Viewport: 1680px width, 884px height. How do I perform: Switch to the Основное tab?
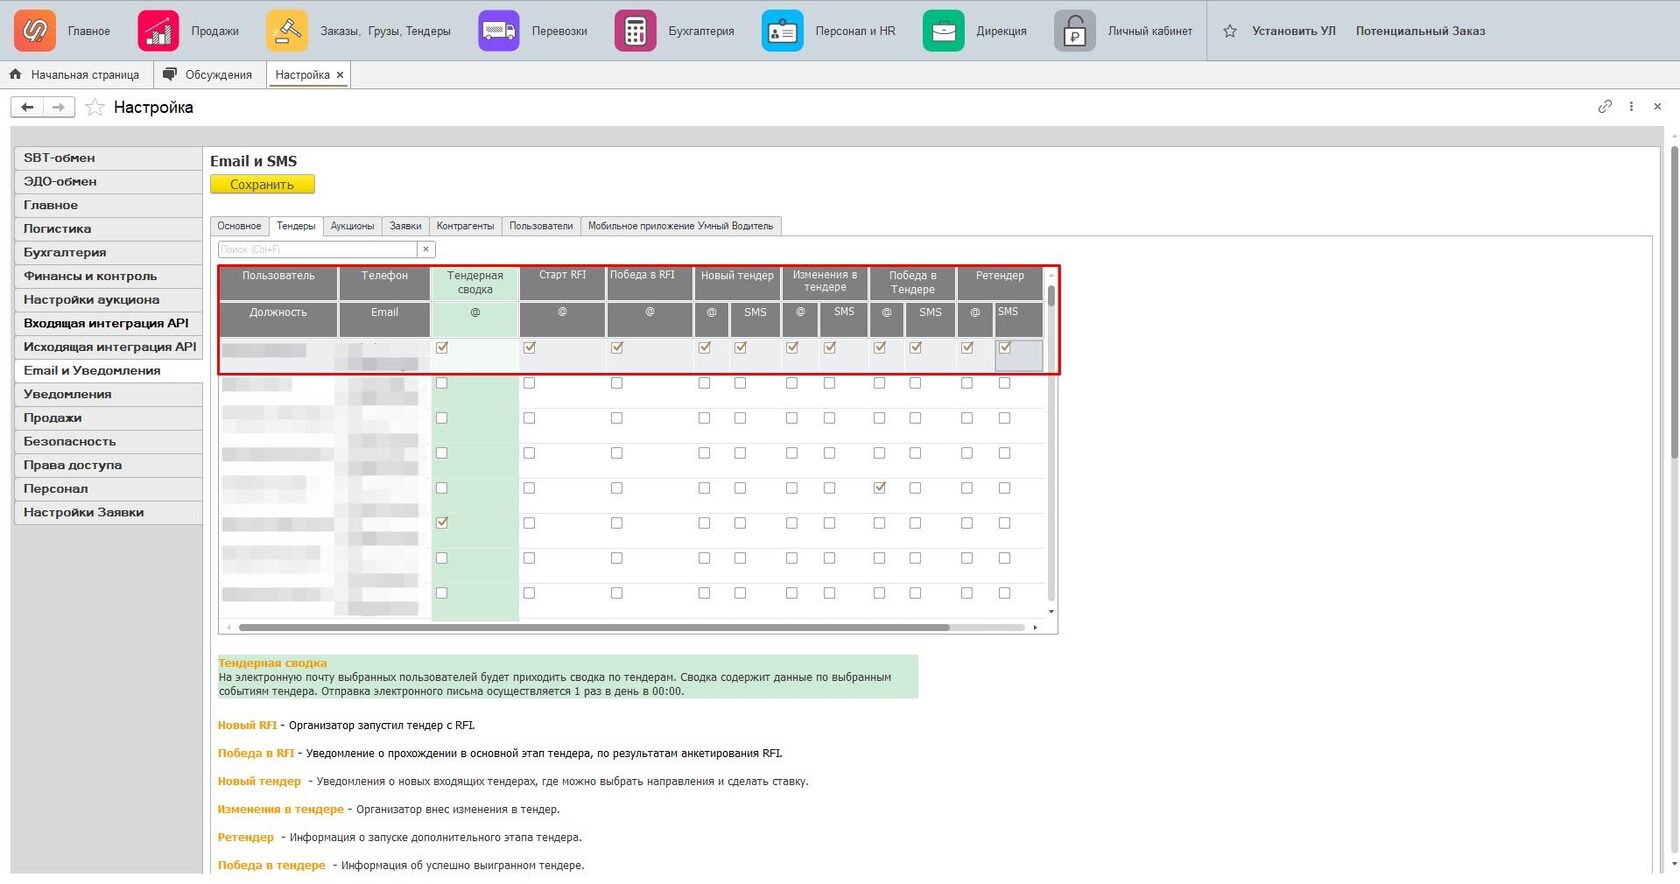pos(239,226)
